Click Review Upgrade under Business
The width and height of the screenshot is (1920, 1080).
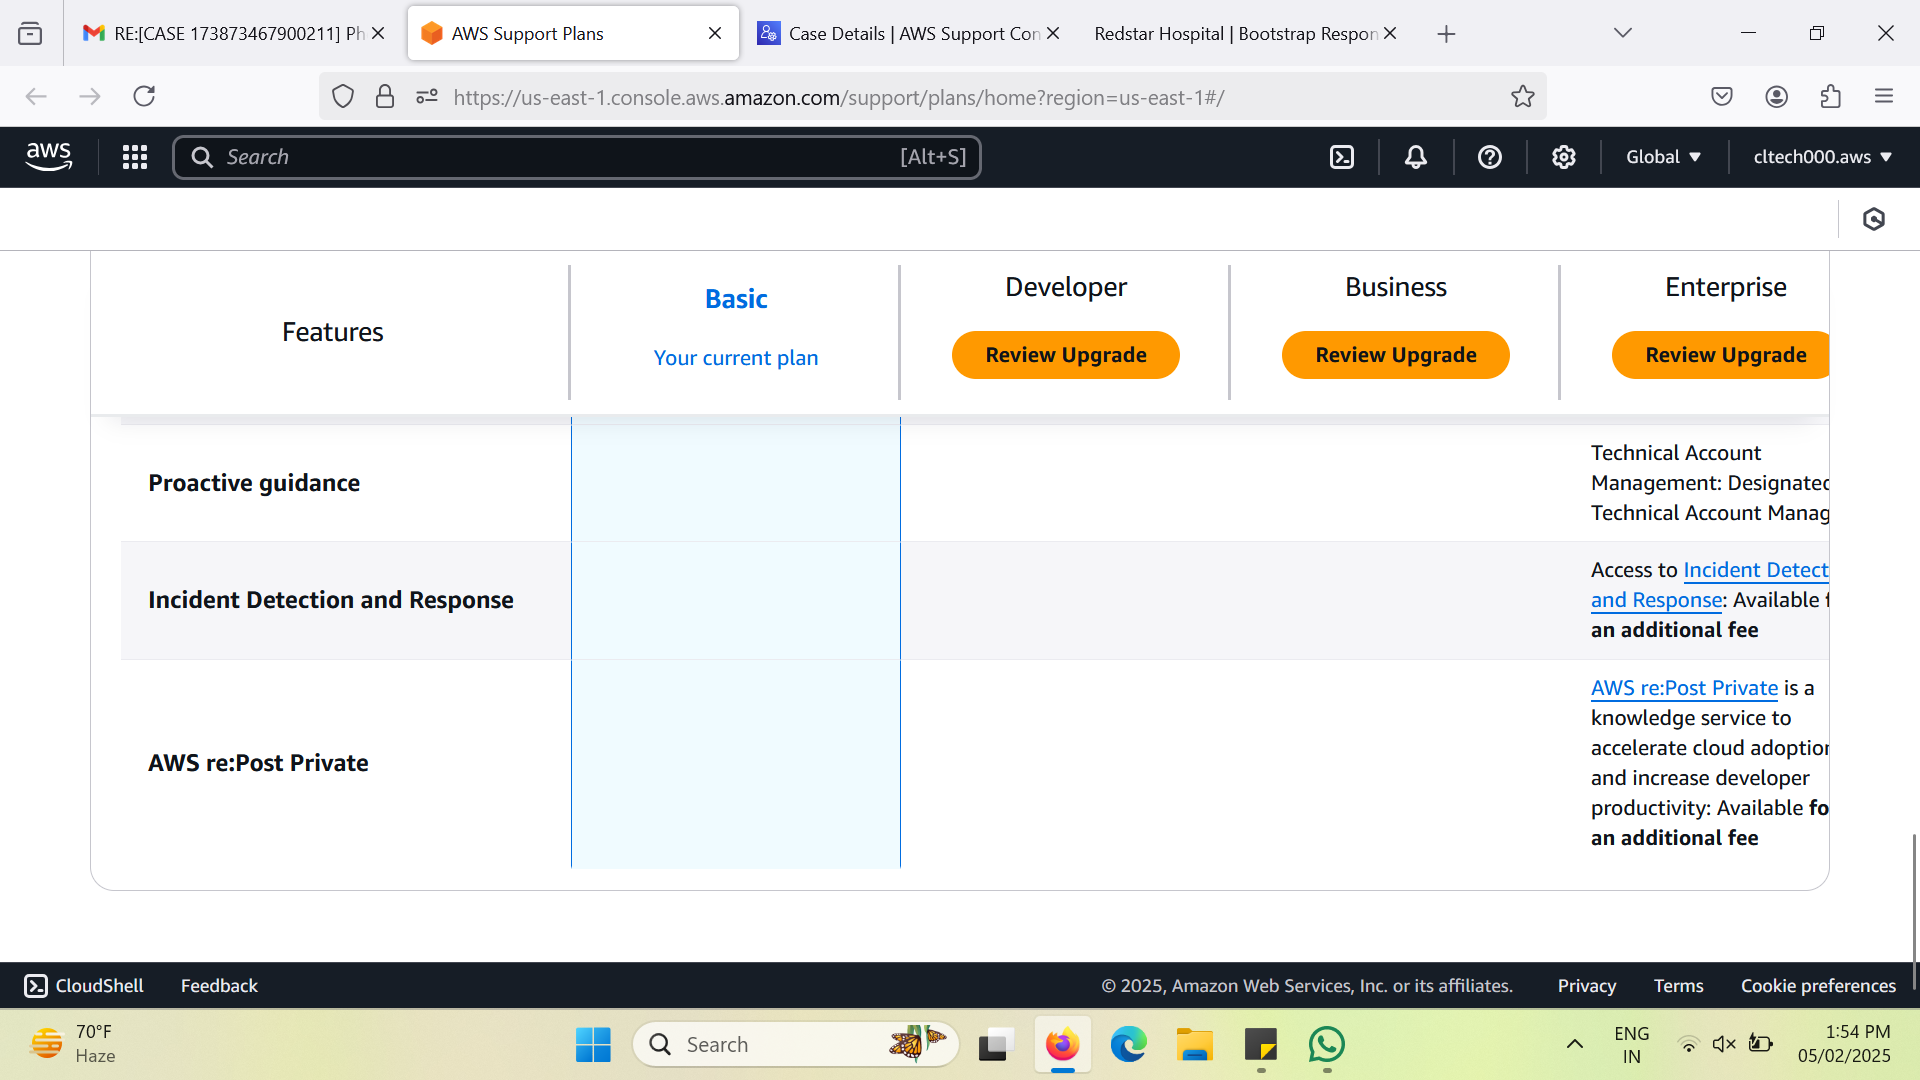pyautogui.click(x=1396, y=355)
